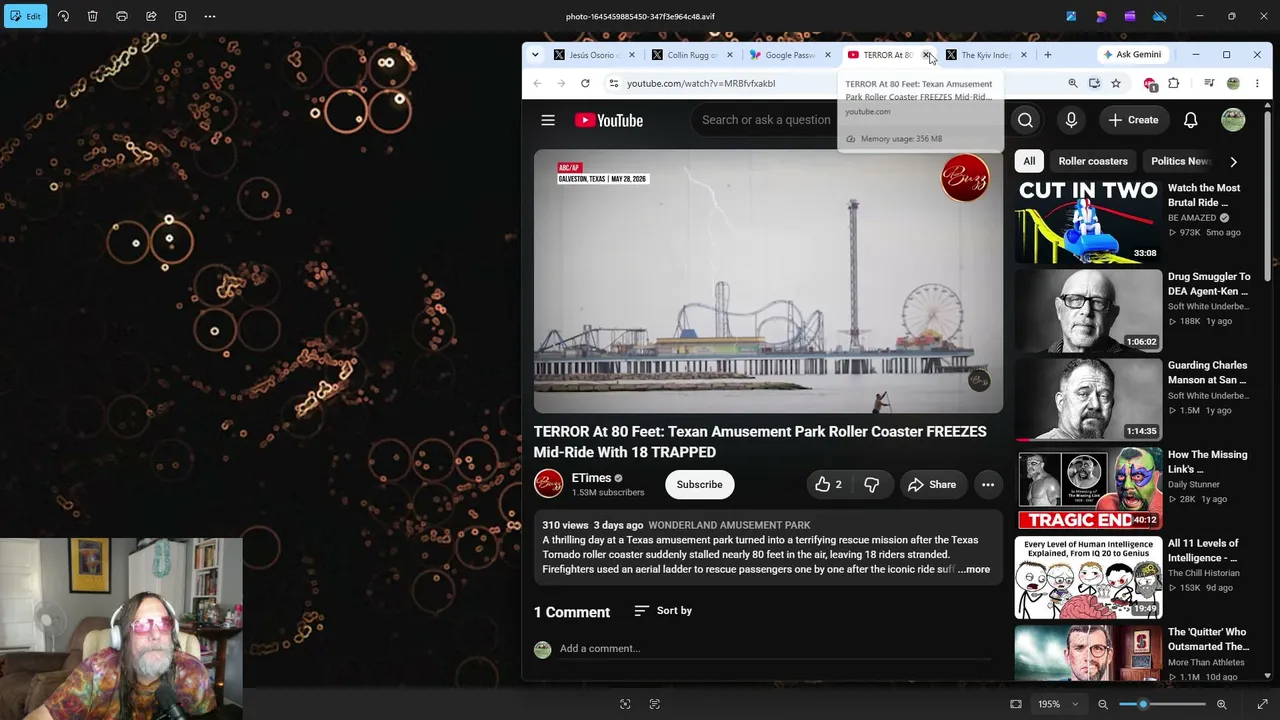Show more filter chips with the arrow
1280x720 pixels.
[x=1233, y=161]
